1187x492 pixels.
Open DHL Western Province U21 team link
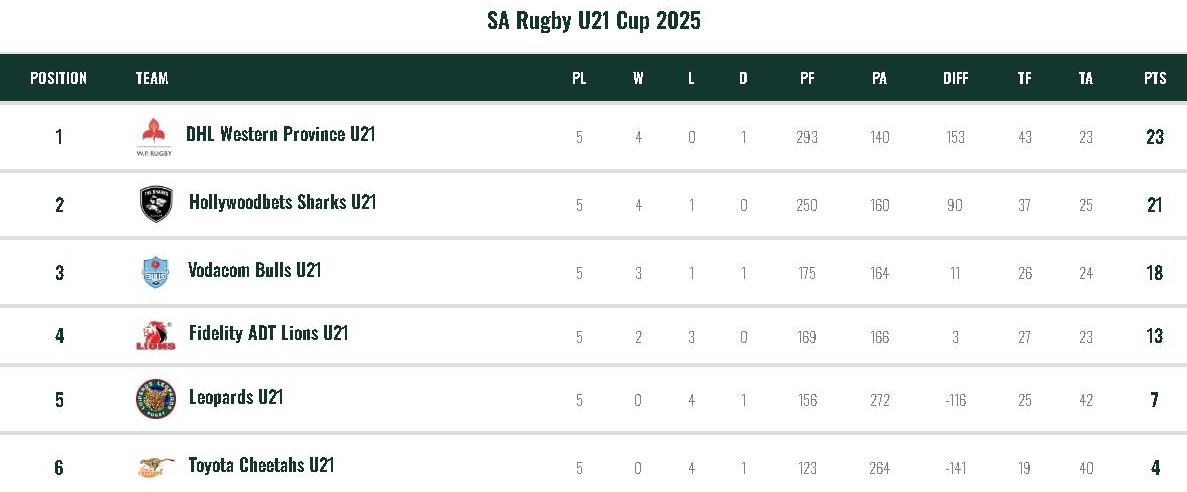pyautogui.click(x=280, y=134)
